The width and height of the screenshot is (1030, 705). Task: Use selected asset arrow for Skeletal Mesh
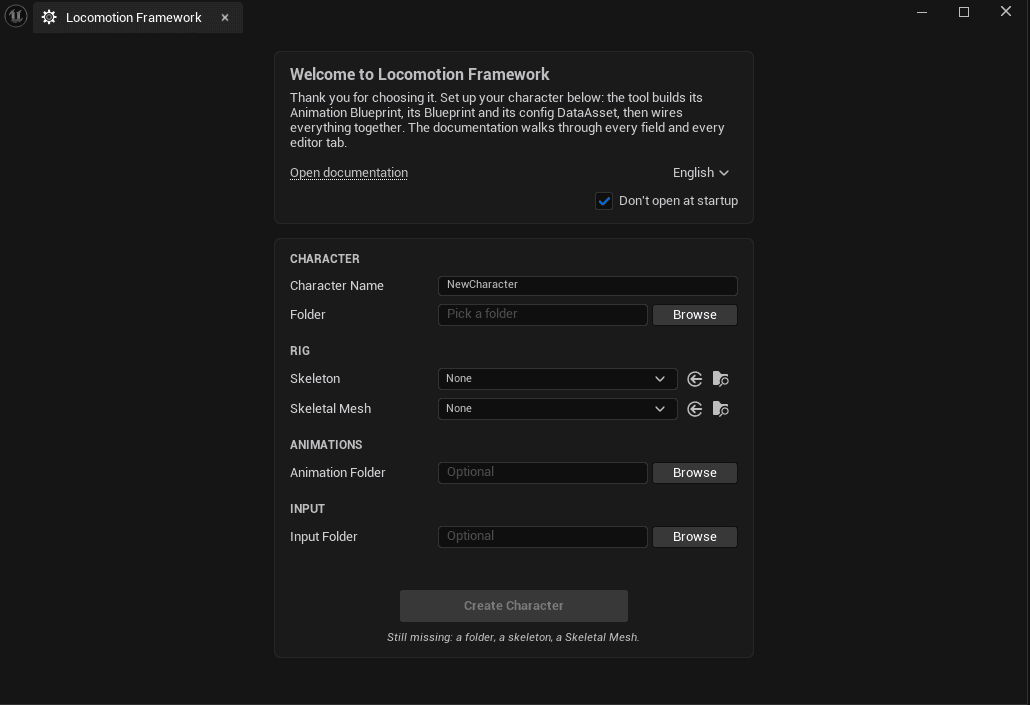694,409
